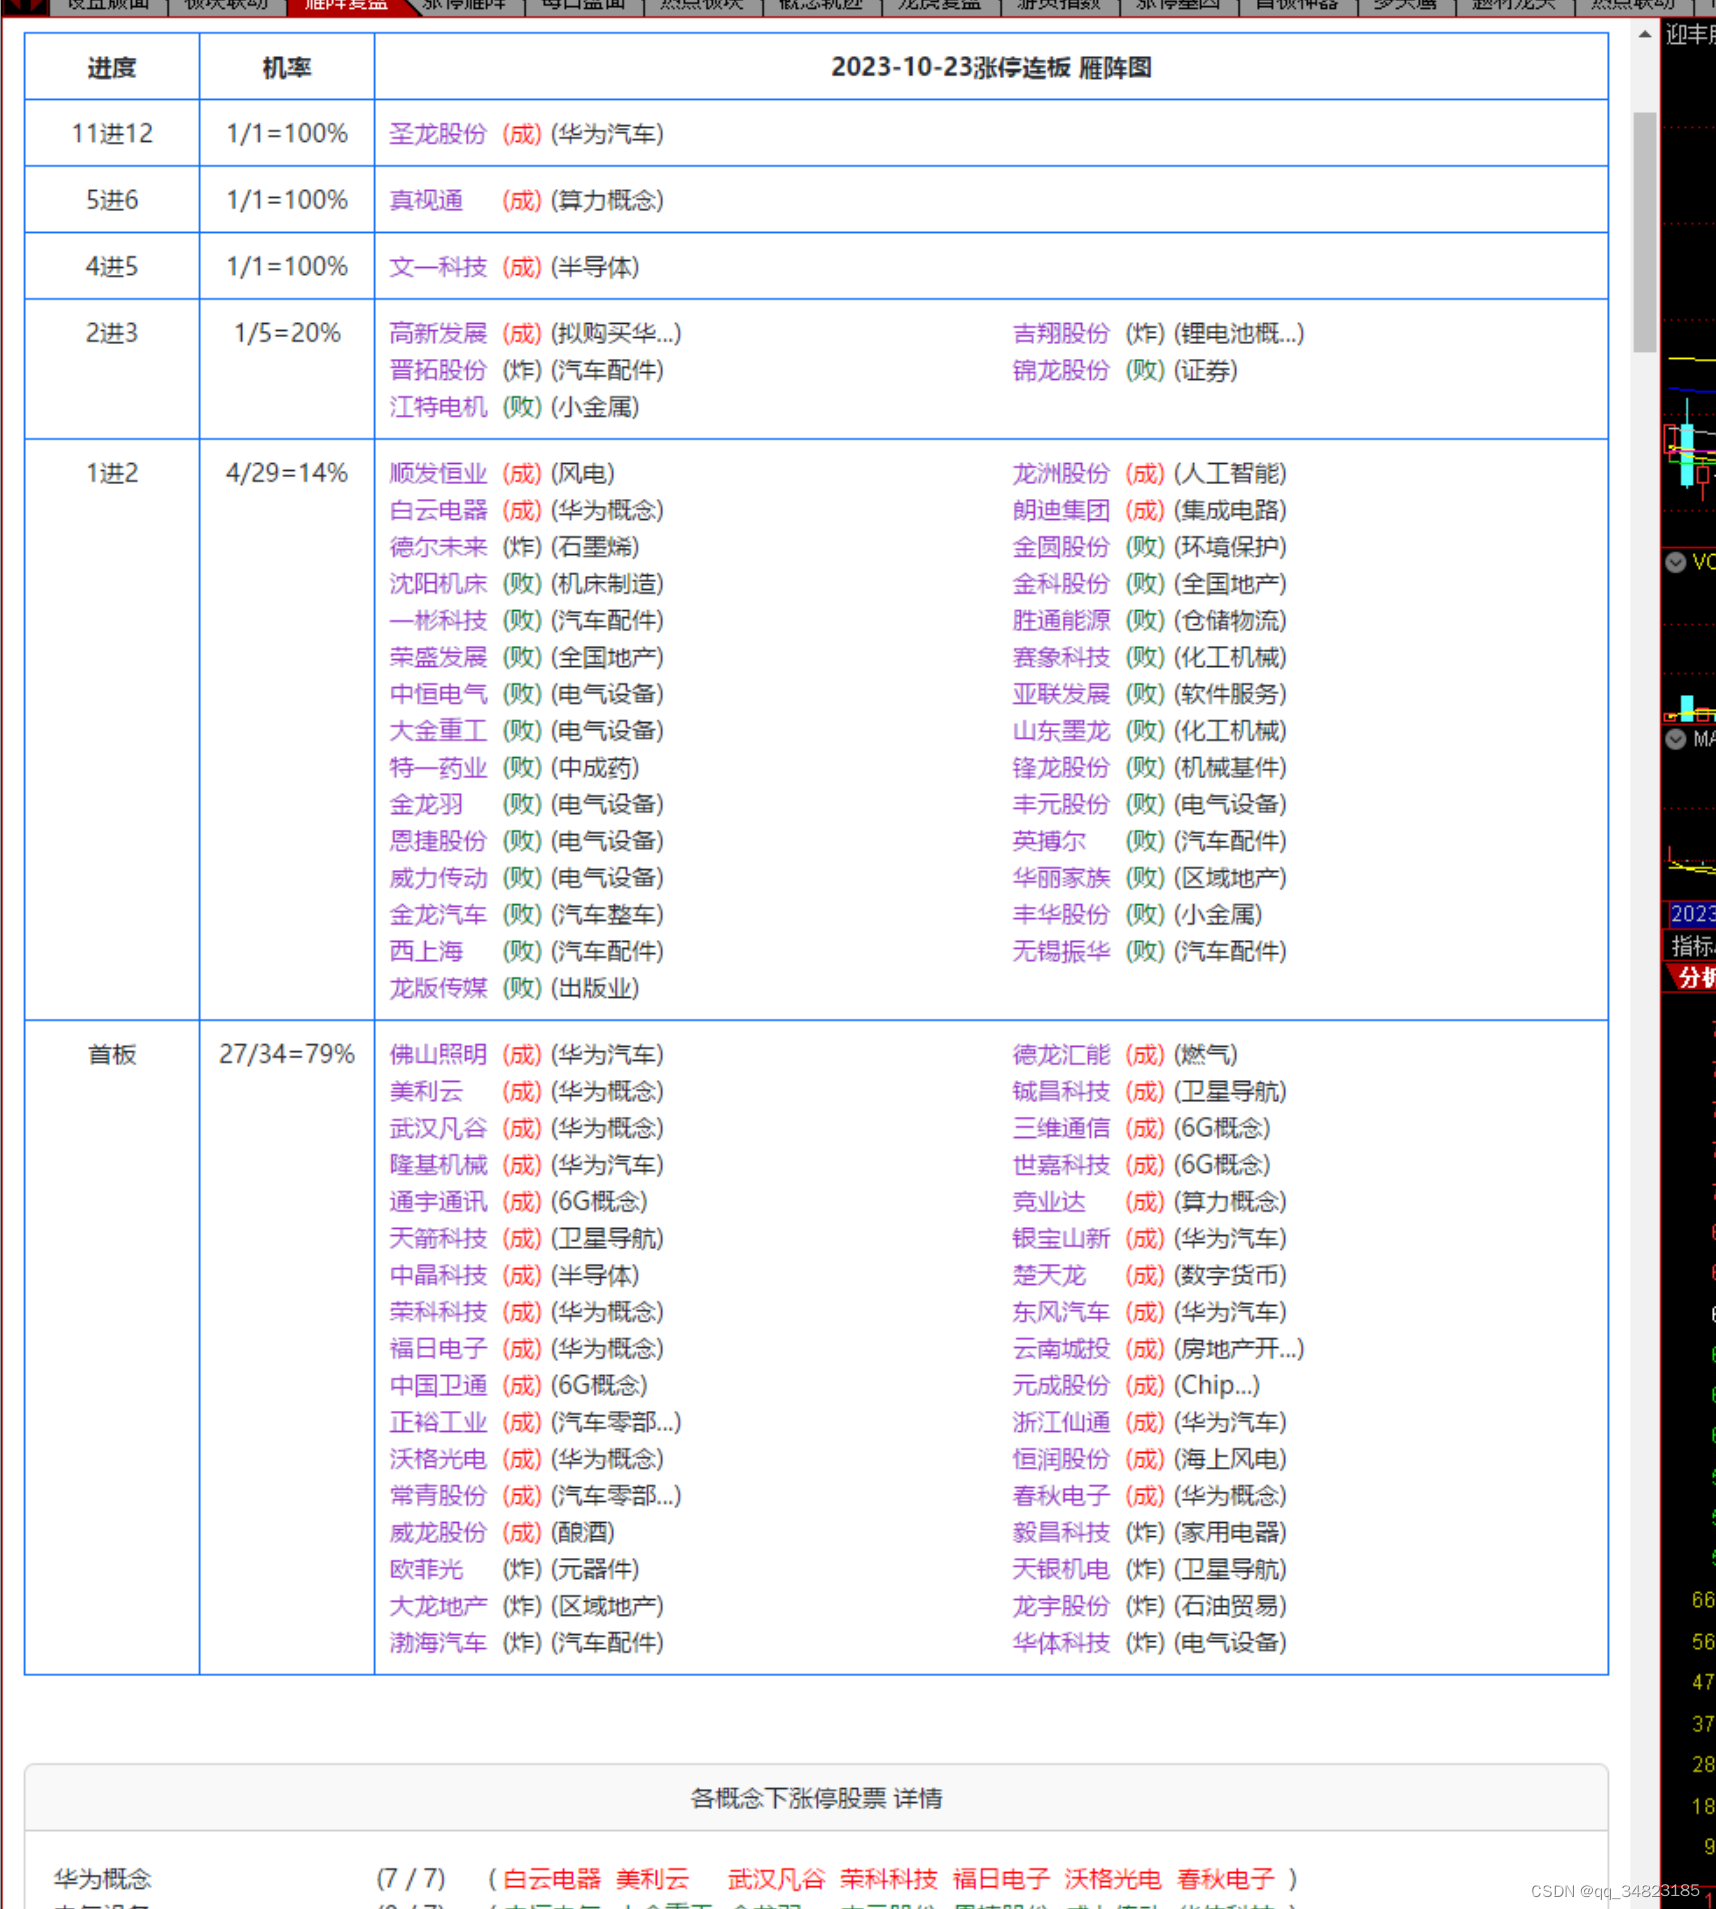Open stock 中国卫通
This screenshot has height=1909, width=1716.
(438, 1386)
